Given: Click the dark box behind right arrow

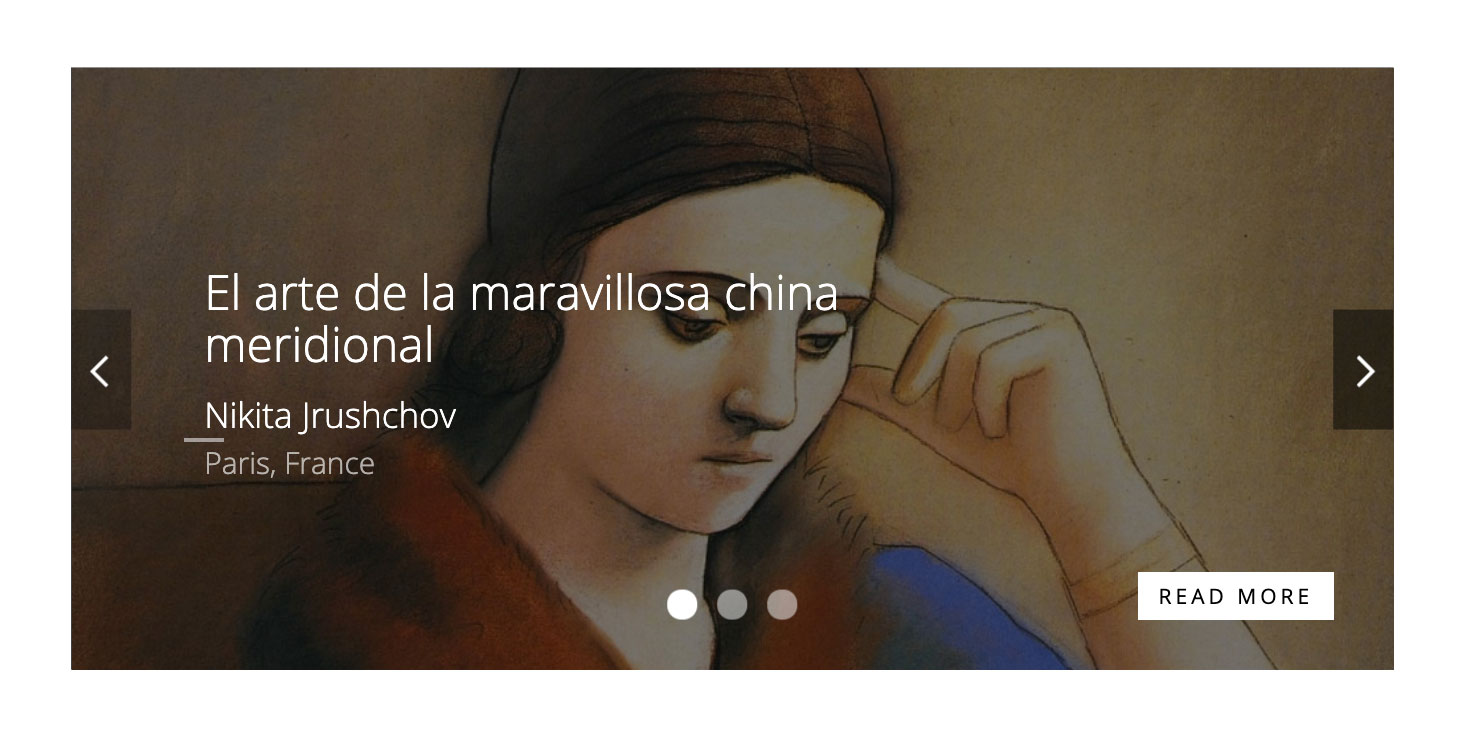Looking at the screenshot, I should tap(1363, 369).
